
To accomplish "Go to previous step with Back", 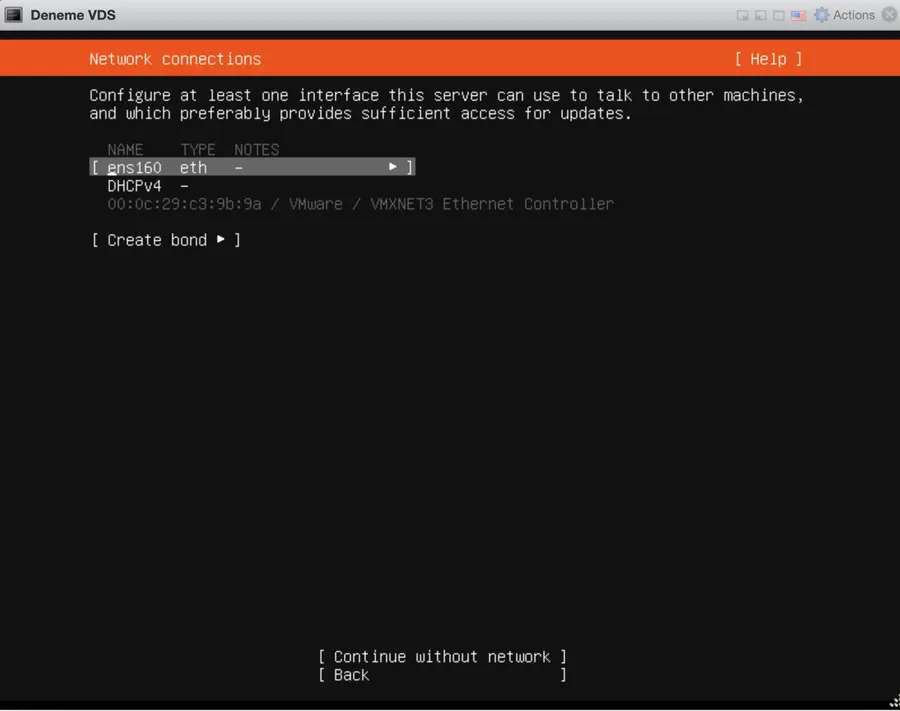I will click(x=443, y=675).
